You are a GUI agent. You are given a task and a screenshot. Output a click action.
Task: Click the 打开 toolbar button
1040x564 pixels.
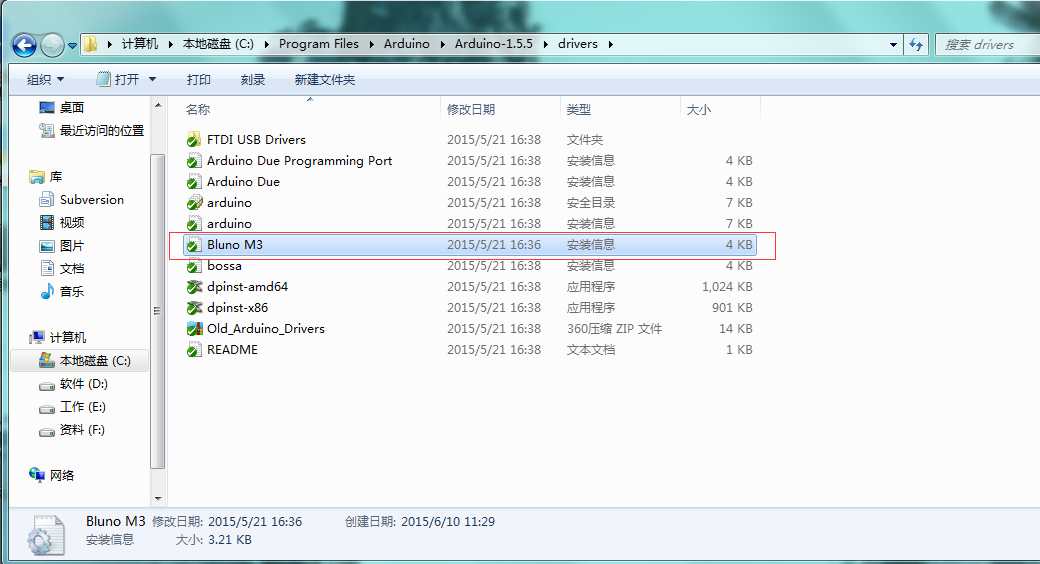[118, 80]
